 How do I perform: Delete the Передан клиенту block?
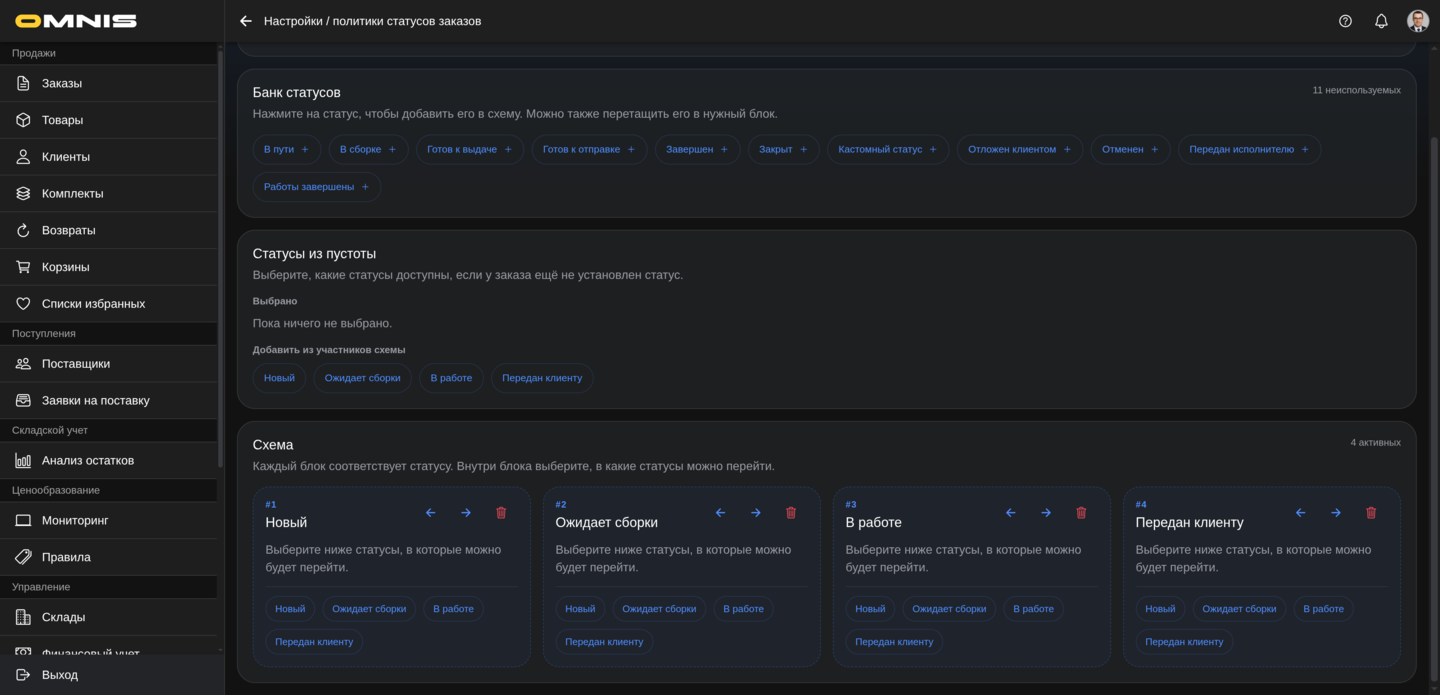click(x=1371, y=513)
